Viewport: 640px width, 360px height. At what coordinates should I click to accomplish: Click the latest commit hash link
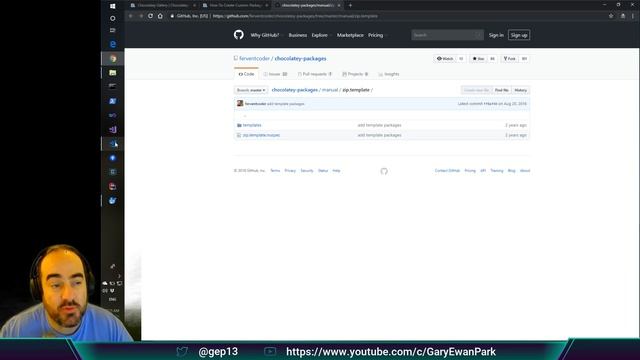click(x=491, y=104)
